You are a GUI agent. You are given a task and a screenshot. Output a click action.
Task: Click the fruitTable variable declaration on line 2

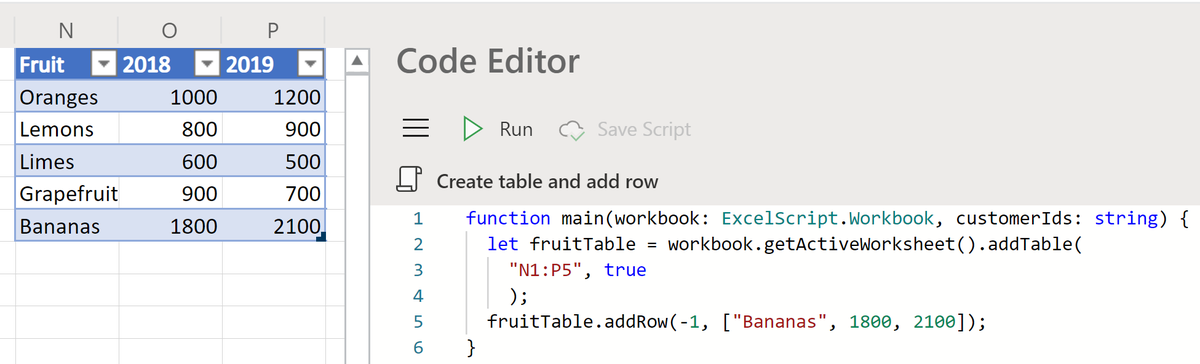pos(582,244)
